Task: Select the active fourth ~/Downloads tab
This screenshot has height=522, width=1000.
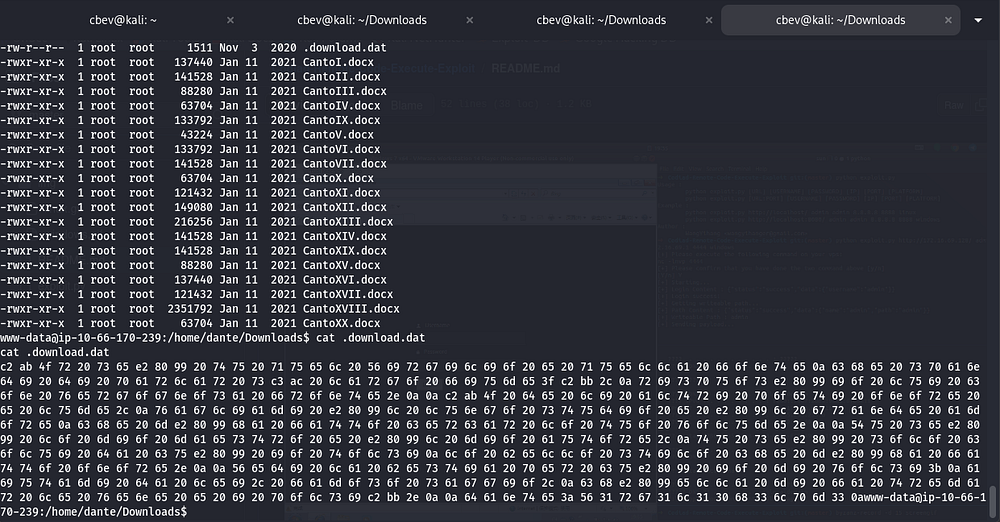Action: [840, 20]
